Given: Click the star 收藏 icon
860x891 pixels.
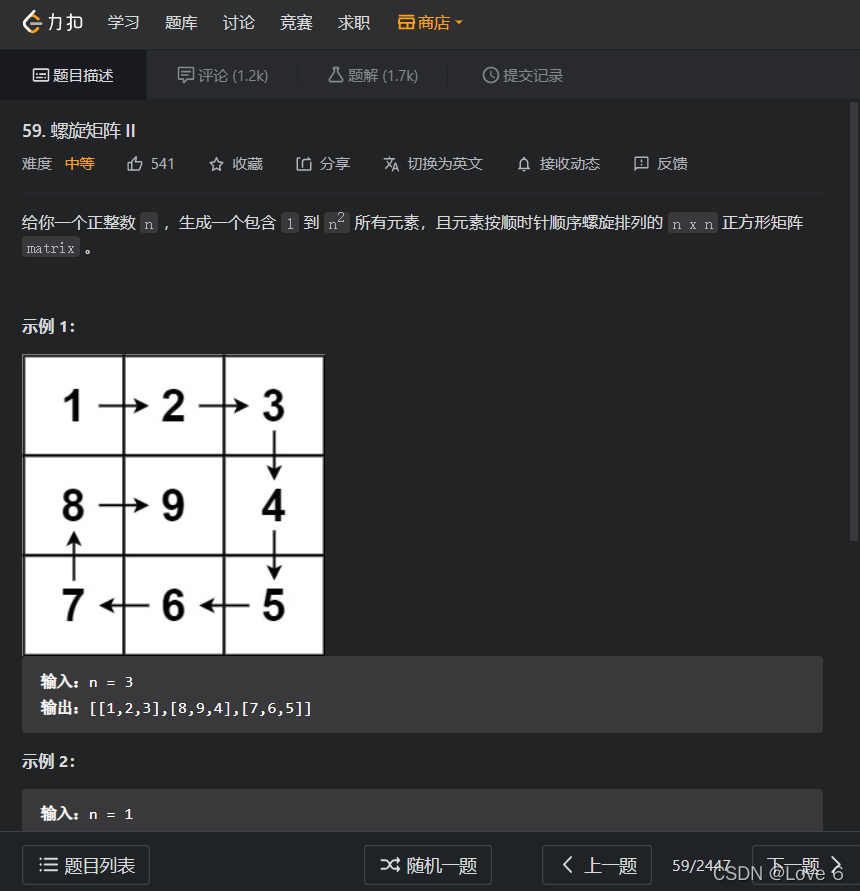Looking at the screenshot, I should (x=216, y=164).
